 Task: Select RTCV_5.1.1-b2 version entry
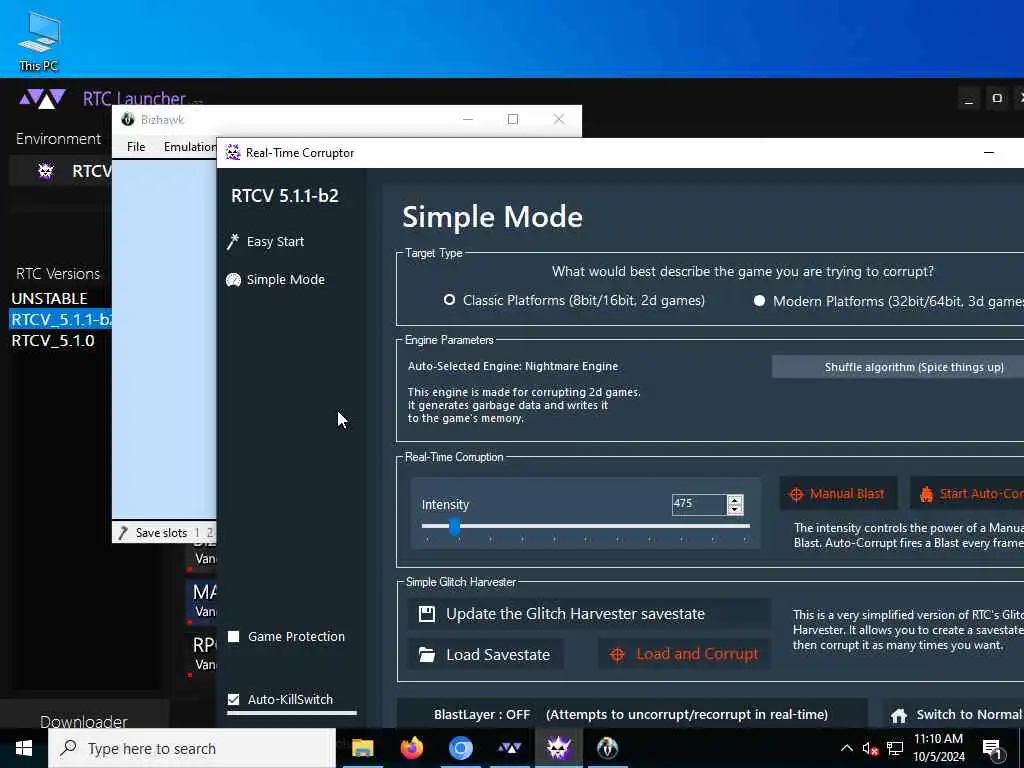61,319
